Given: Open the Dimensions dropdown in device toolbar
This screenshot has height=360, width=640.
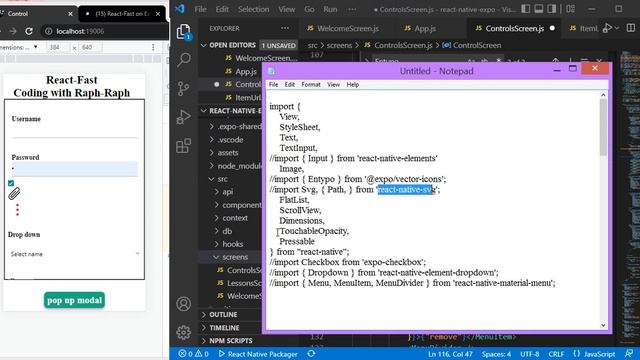Looking at the screenshot, I should (x=19, y=47).
